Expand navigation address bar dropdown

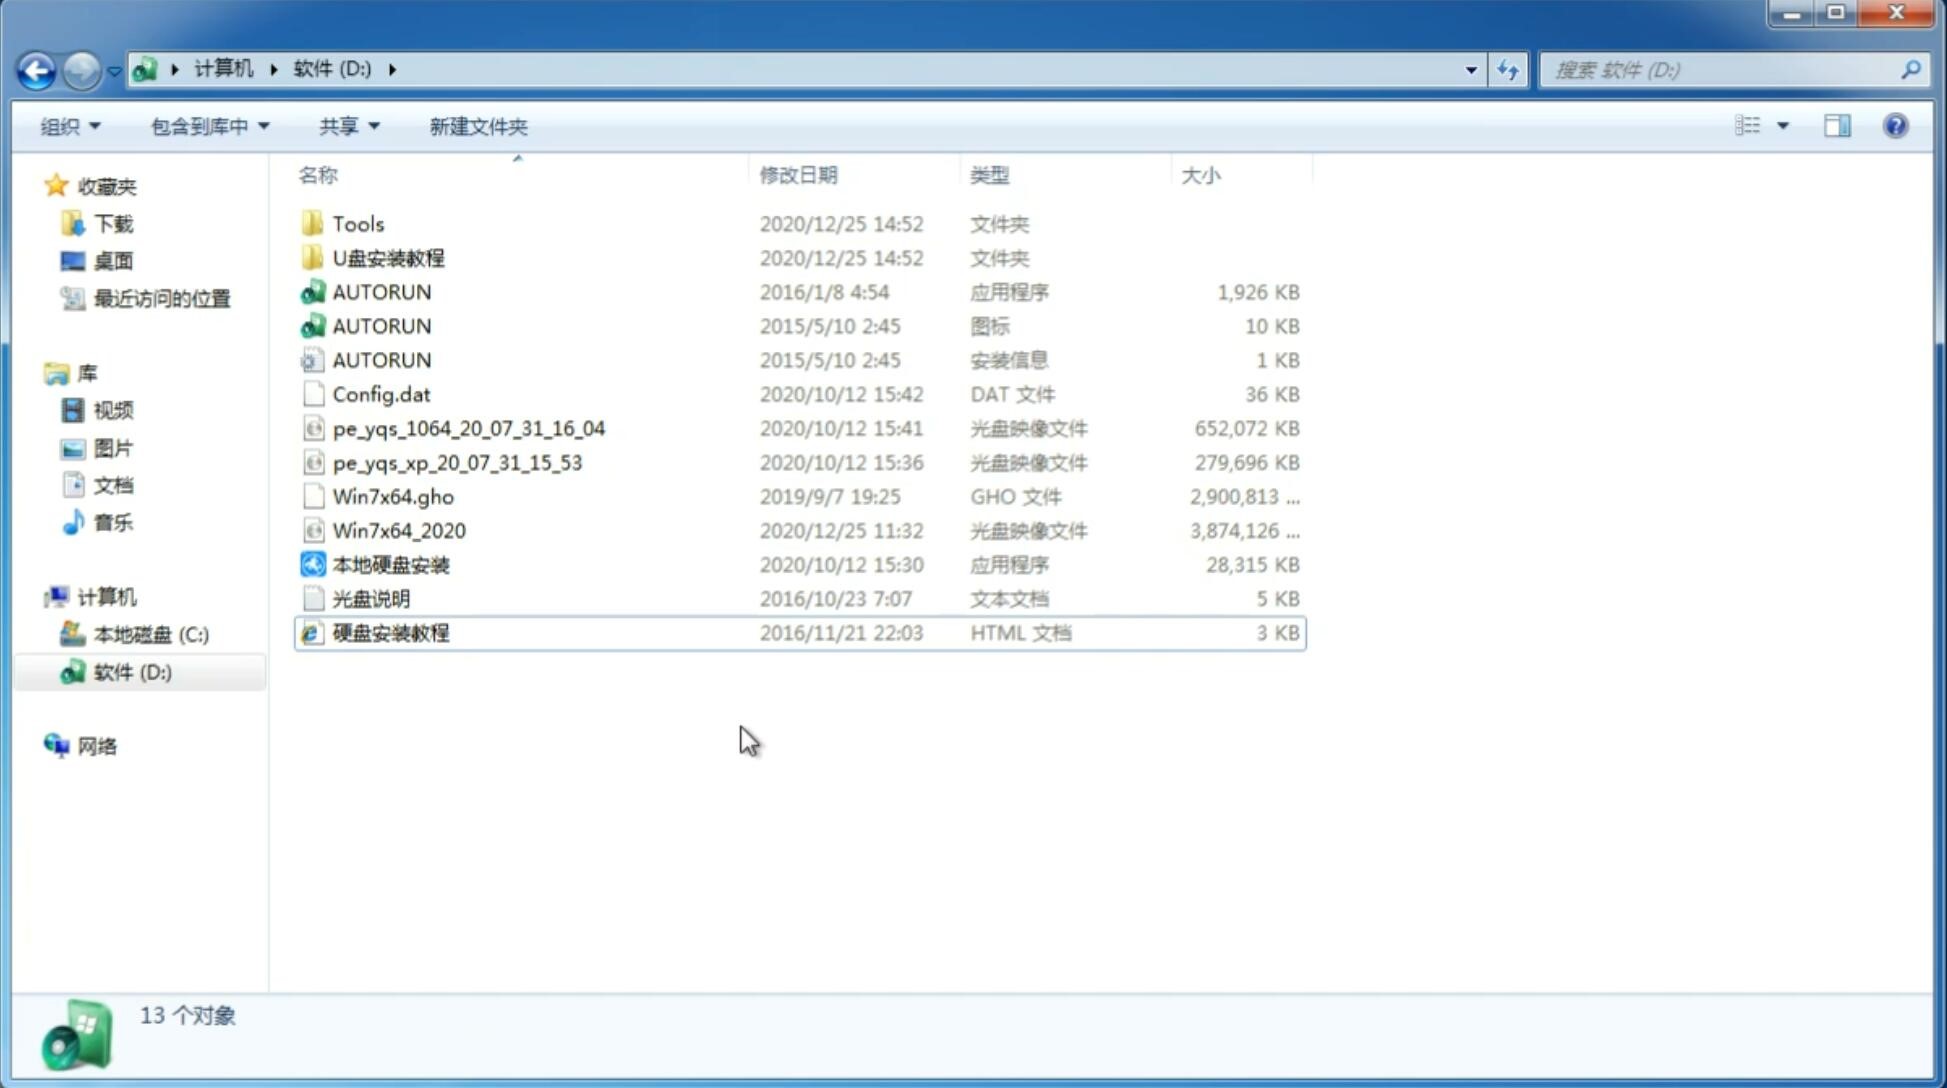pyautogui.click(x=1471, y=68)
